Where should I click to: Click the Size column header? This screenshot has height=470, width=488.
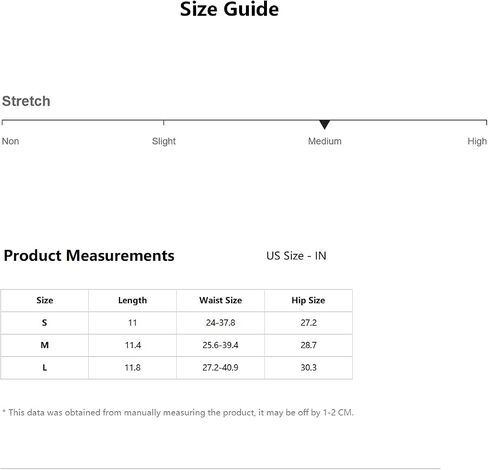45,300
